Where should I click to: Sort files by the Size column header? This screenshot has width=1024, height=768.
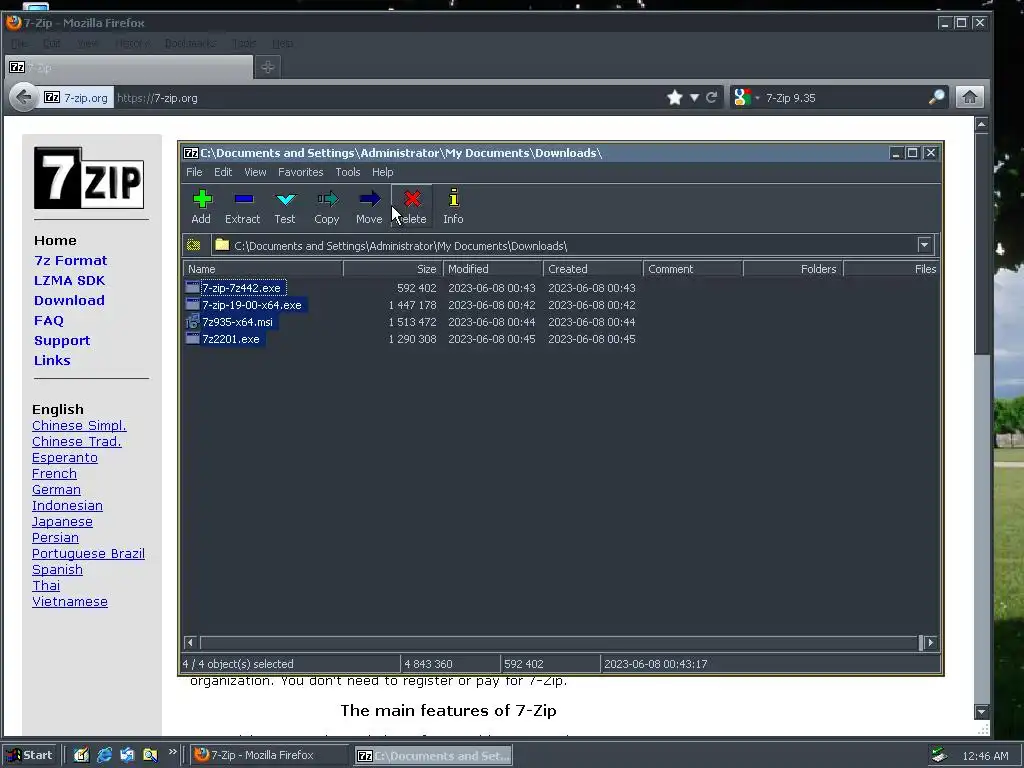[393, 269]
